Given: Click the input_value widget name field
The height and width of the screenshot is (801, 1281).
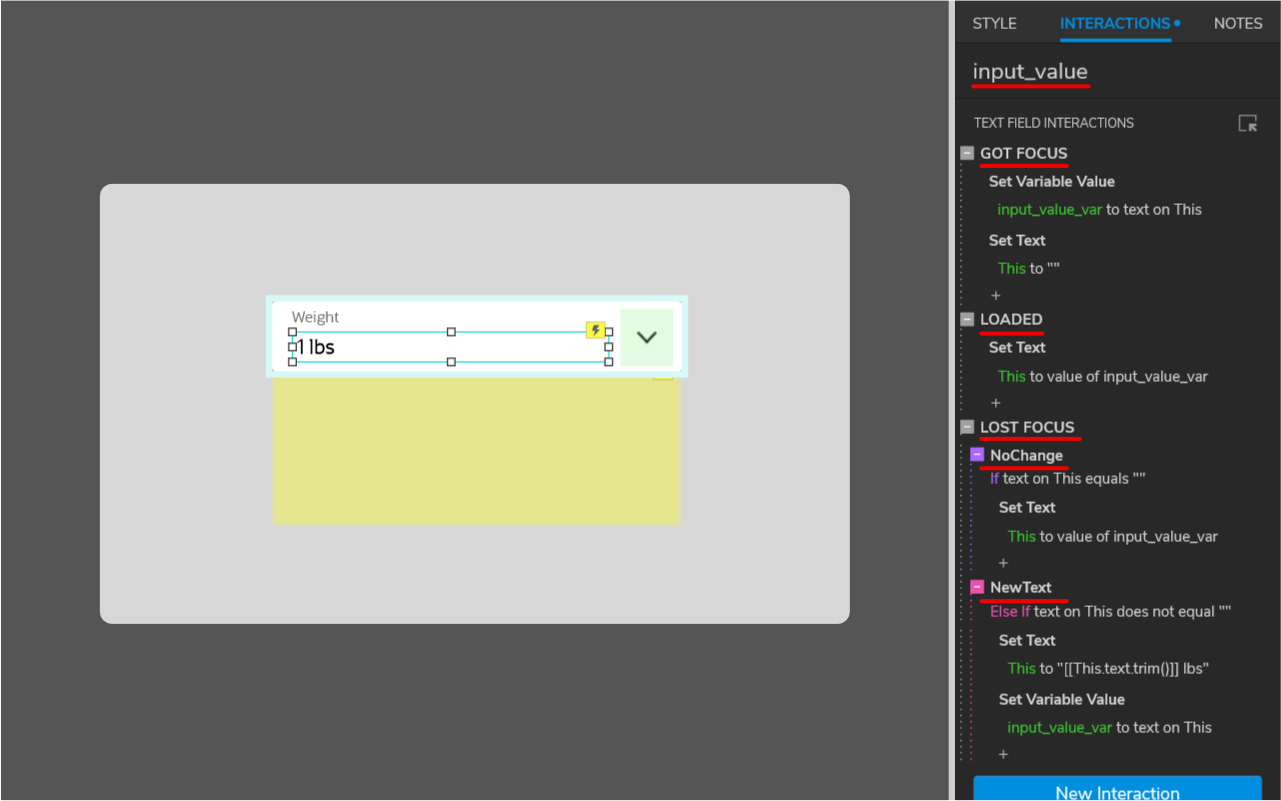Looking at the screenshot, I should (x=1030, y=71).
